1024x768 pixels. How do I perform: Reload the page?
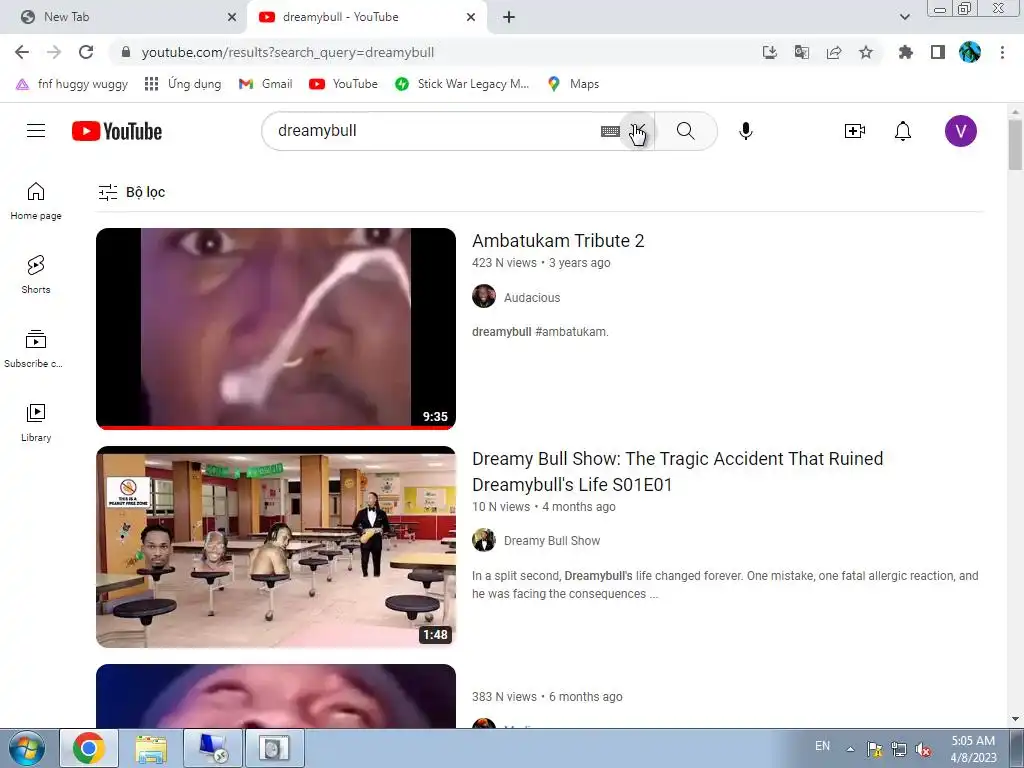[86, 52]
